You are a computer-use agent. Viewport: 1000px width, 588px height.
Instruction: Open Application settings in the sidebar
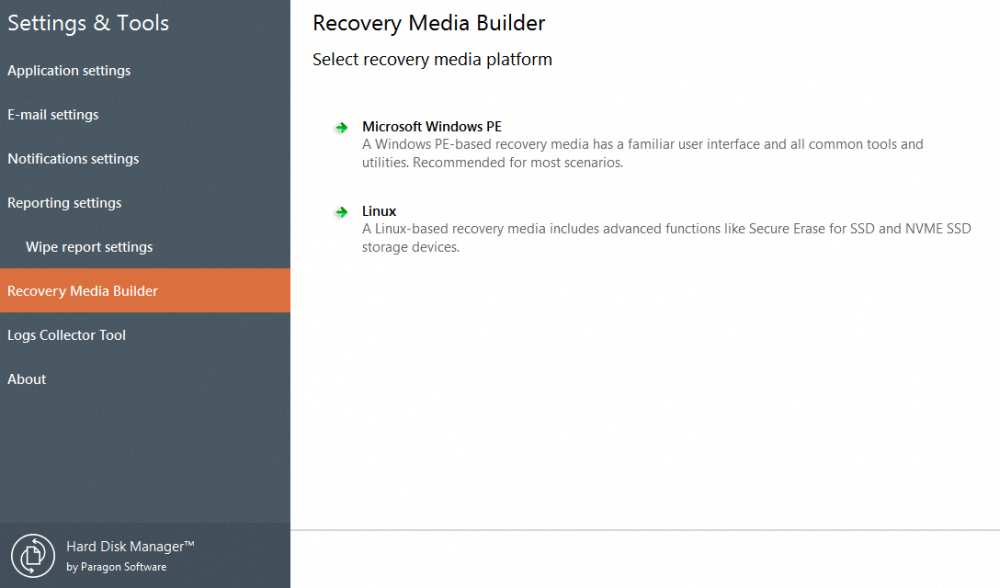(x=69, y=70)
